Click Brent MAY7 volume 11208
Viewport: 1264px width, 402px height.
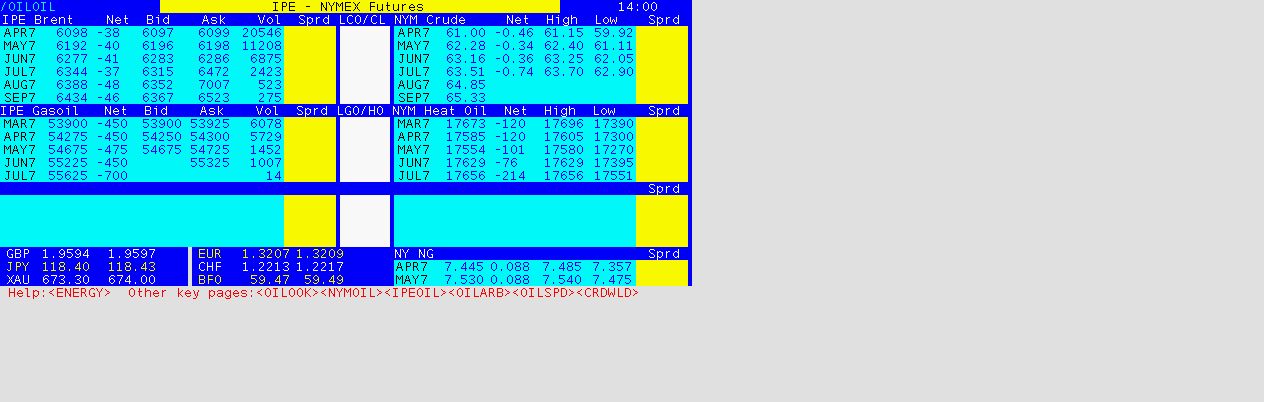(262, 46)
